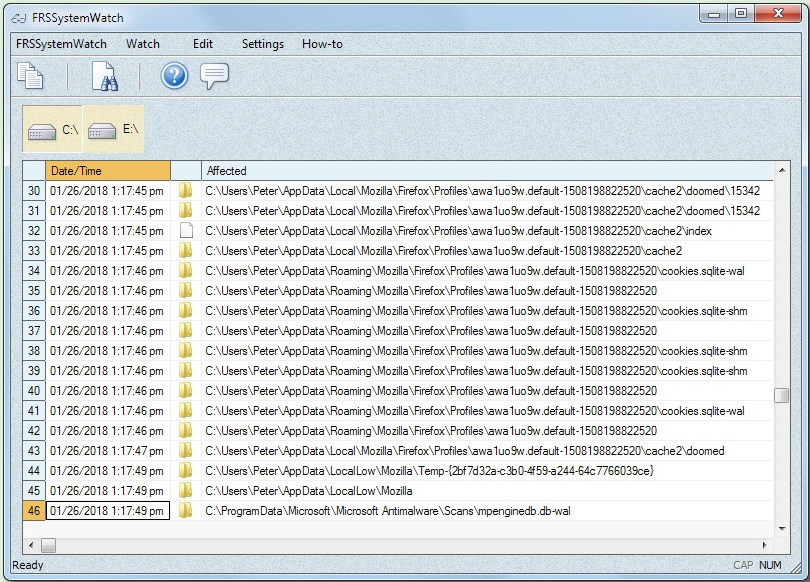
Task: Click the folder icon in row 42
Action: (x=186, y=431)
